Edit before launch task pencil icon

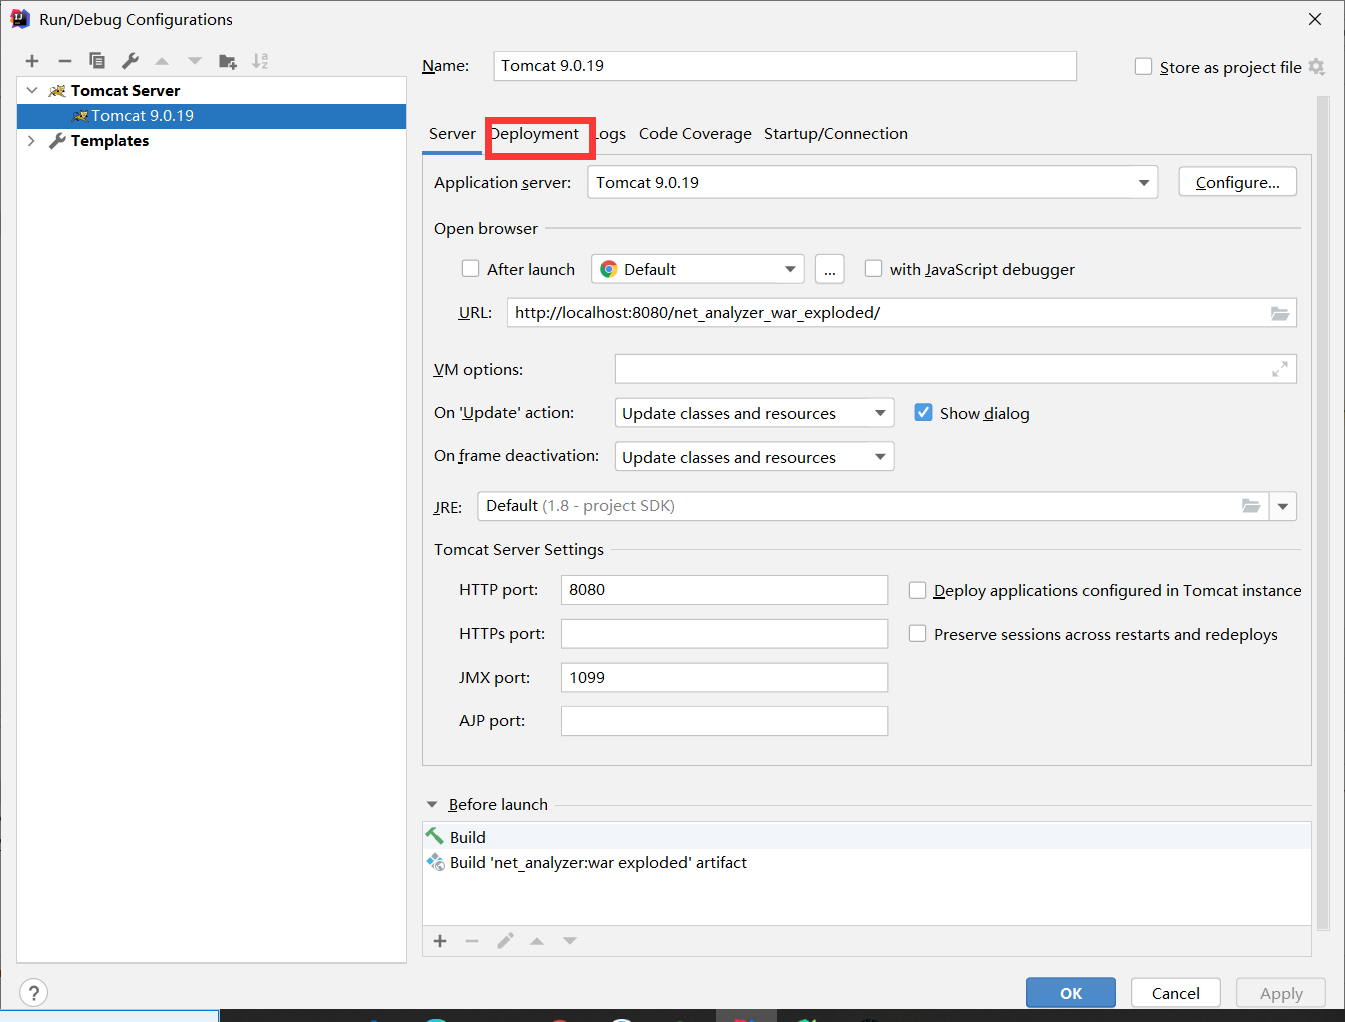(505, 941)
